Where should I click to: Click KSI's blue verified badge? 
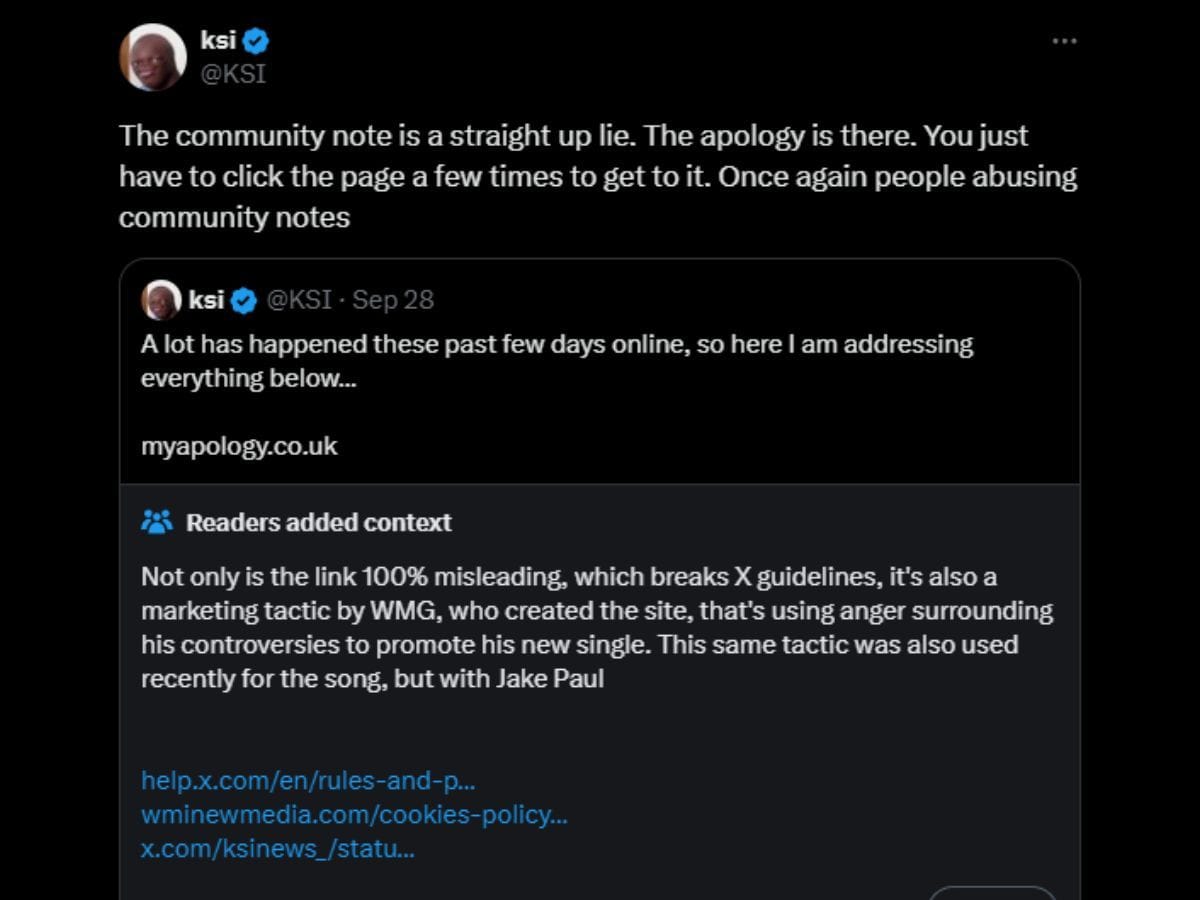pyautogui.click(x=257, y=40)
